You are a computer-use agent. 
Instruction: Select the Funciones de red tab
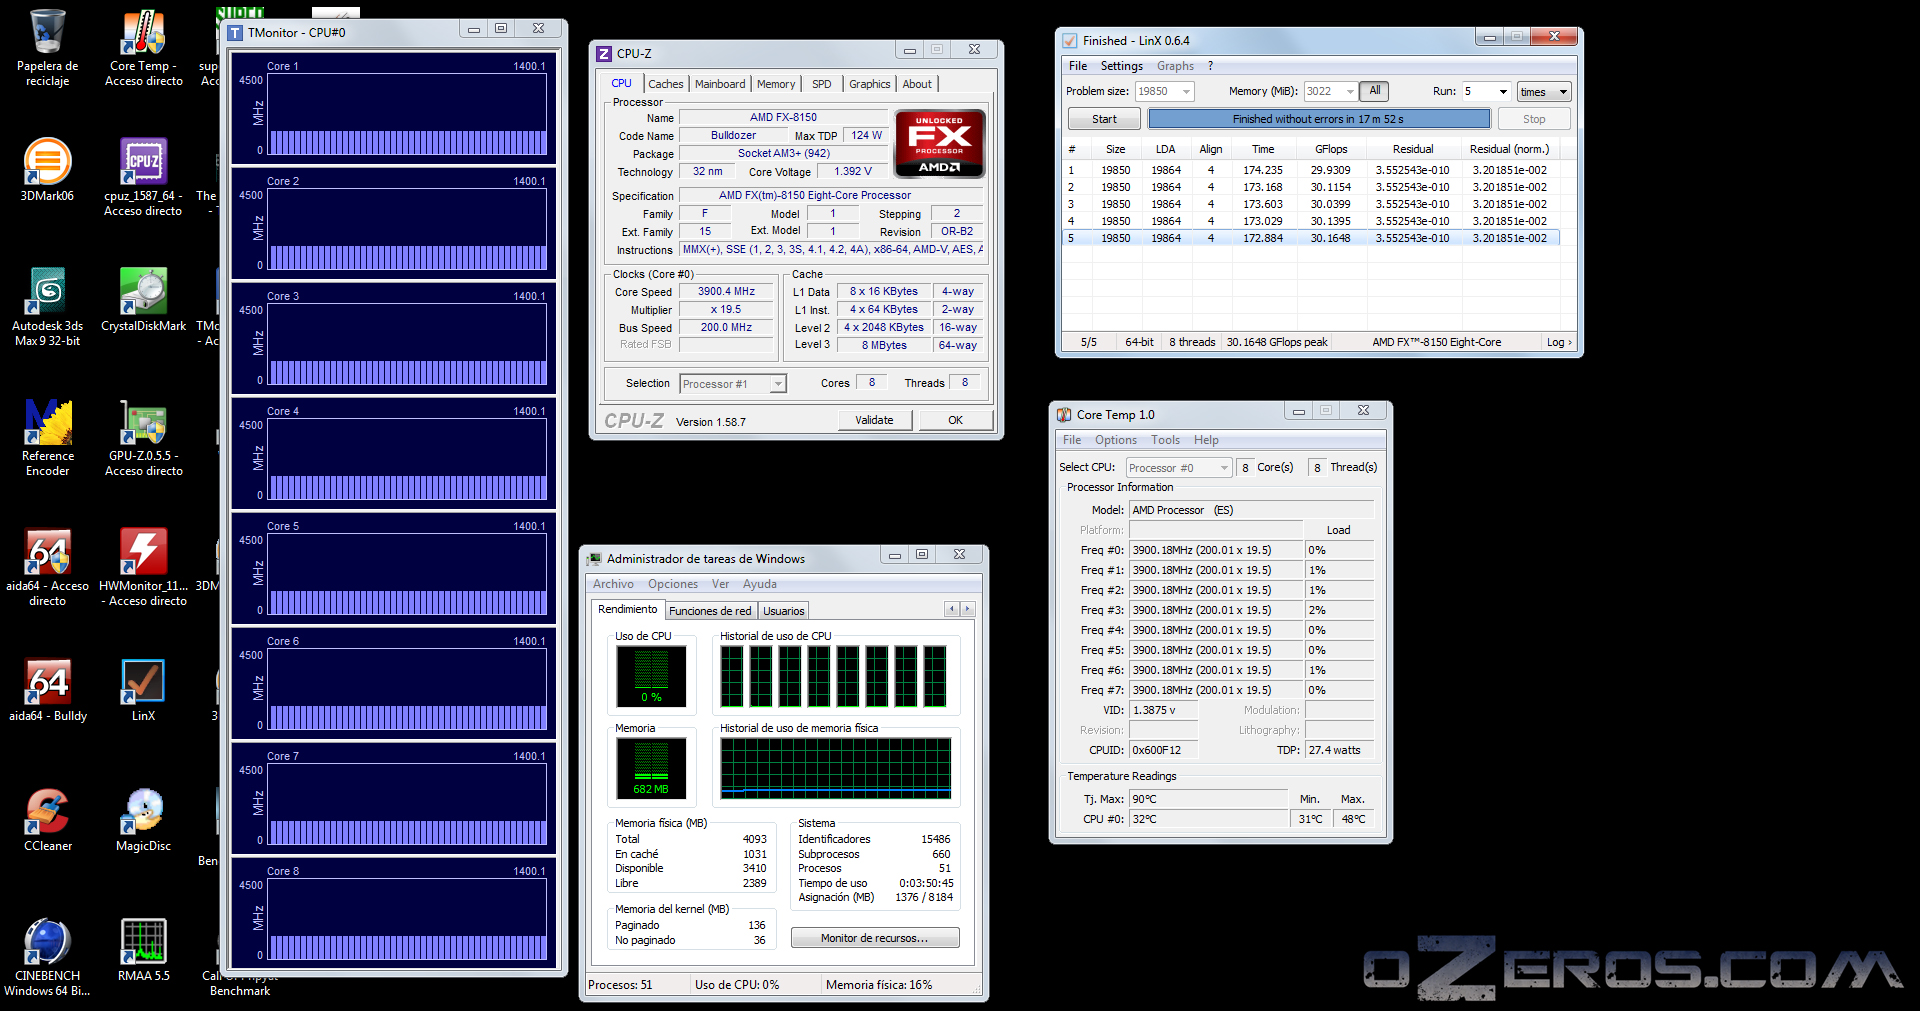pos(710,611)
